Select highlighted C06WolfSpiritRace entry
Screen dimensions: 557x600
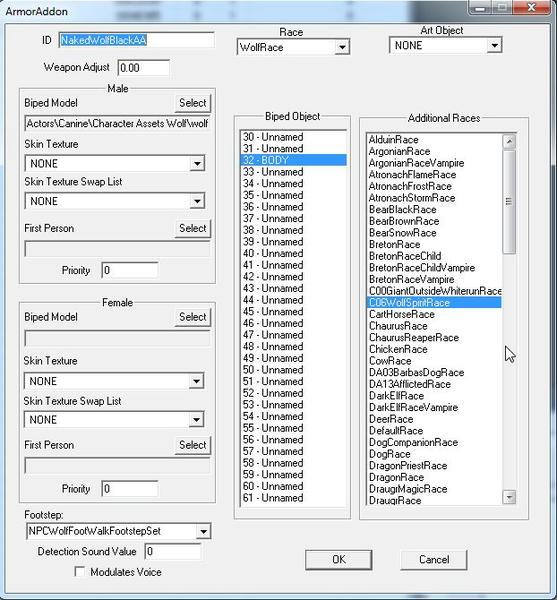[434, 303]
